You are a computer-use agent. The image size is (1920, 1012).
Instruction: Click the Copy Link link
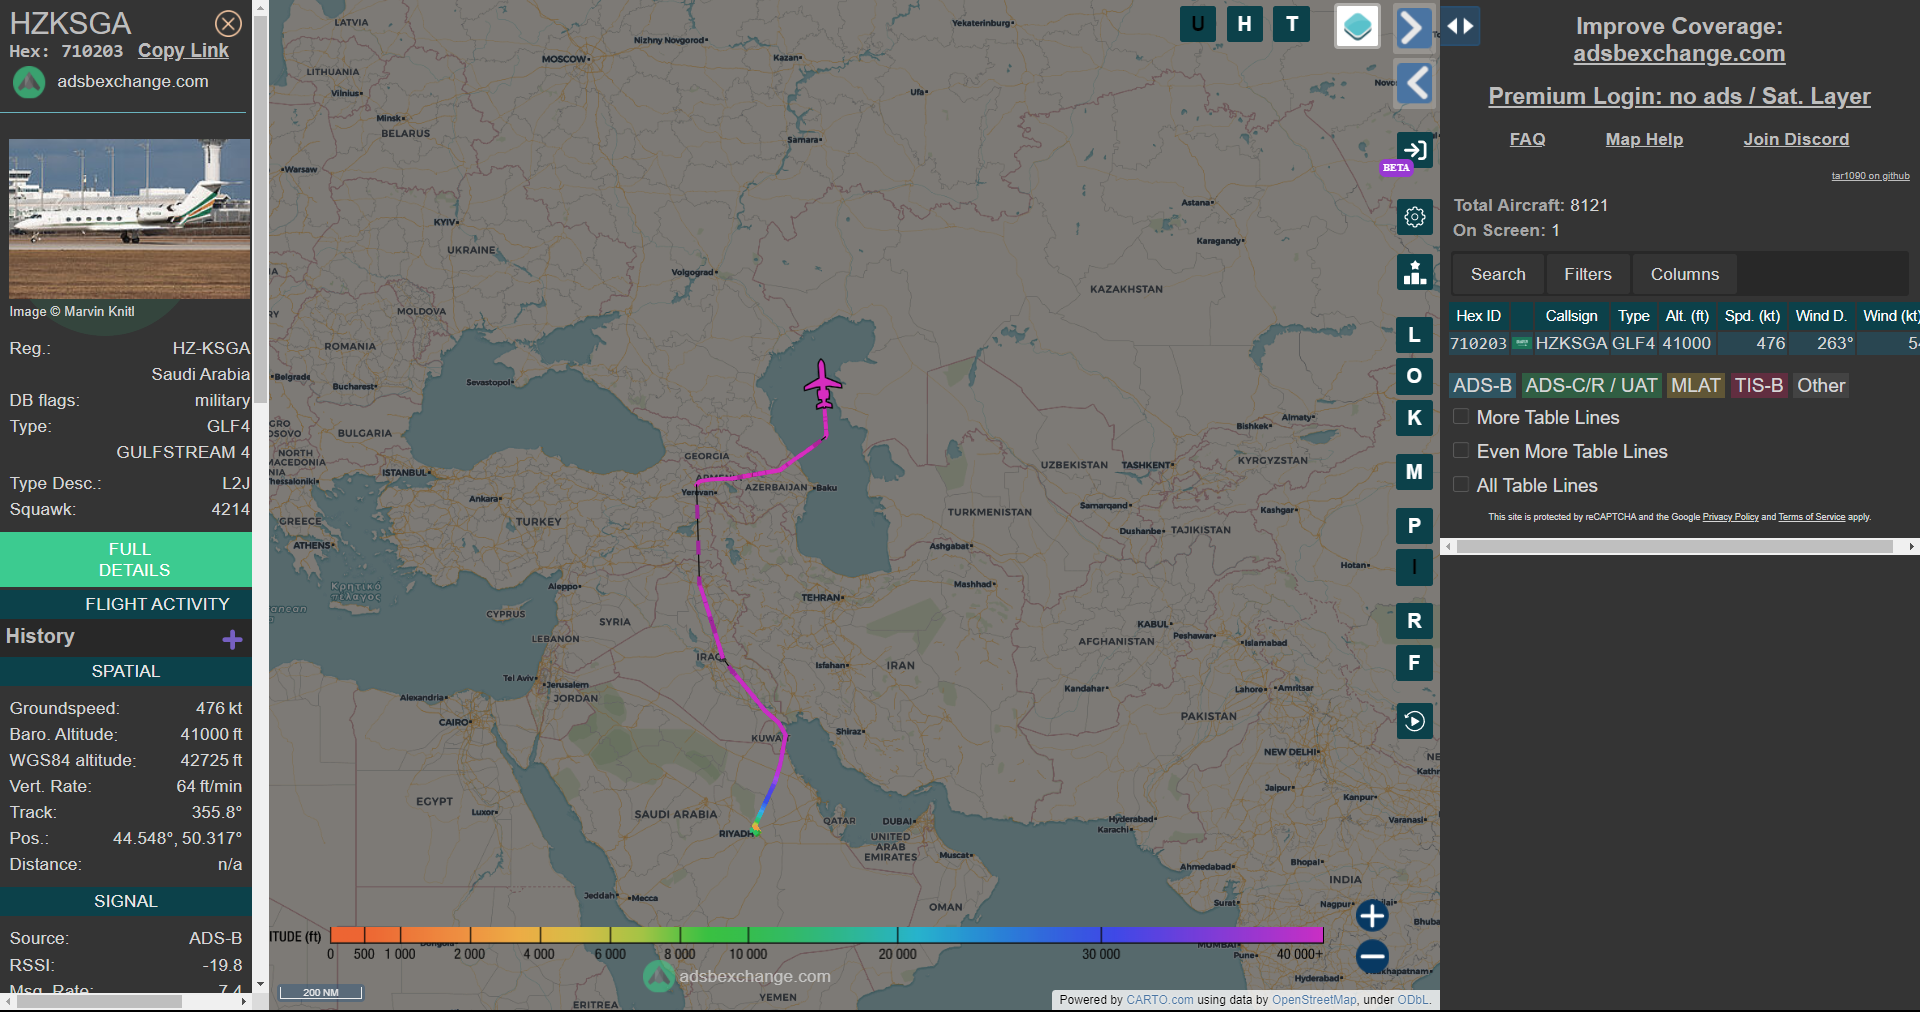(x=183, y=51)
